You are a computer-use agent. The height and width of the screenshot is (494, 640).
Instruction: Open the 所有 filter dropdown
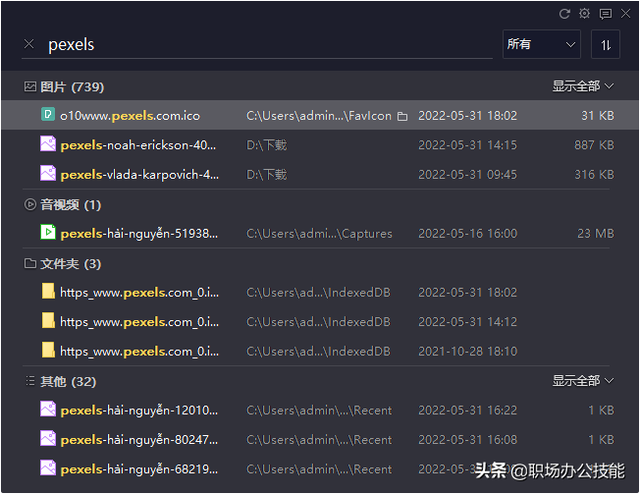point(541,44)
